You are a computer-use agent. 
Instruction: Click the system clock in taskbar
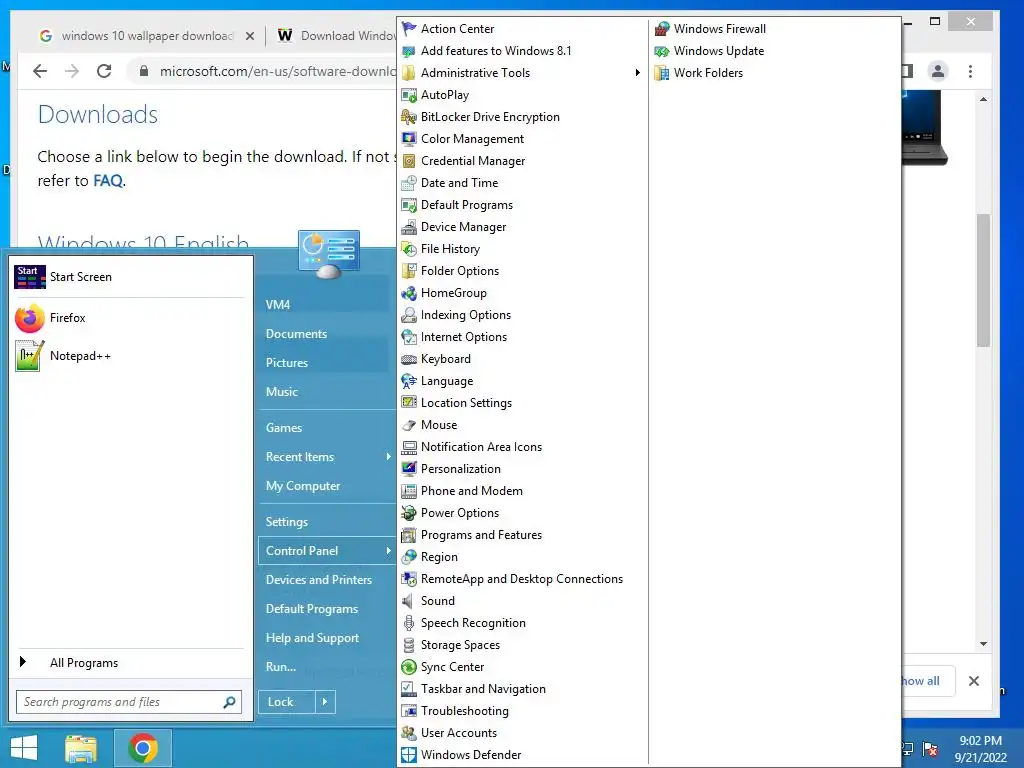coord(980,749)
